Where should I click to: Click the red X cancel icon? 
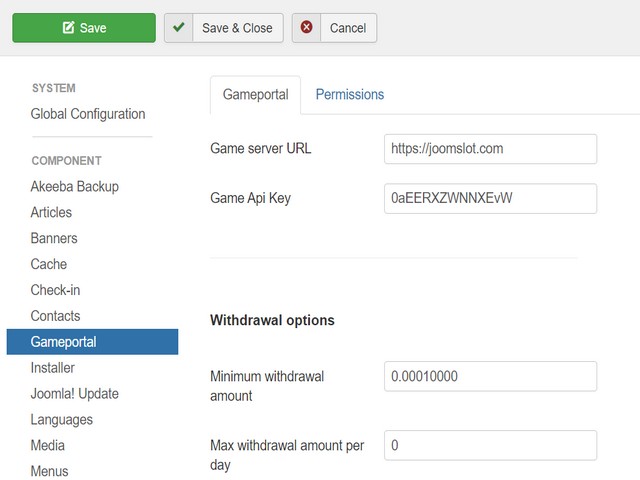pos(306,27)
